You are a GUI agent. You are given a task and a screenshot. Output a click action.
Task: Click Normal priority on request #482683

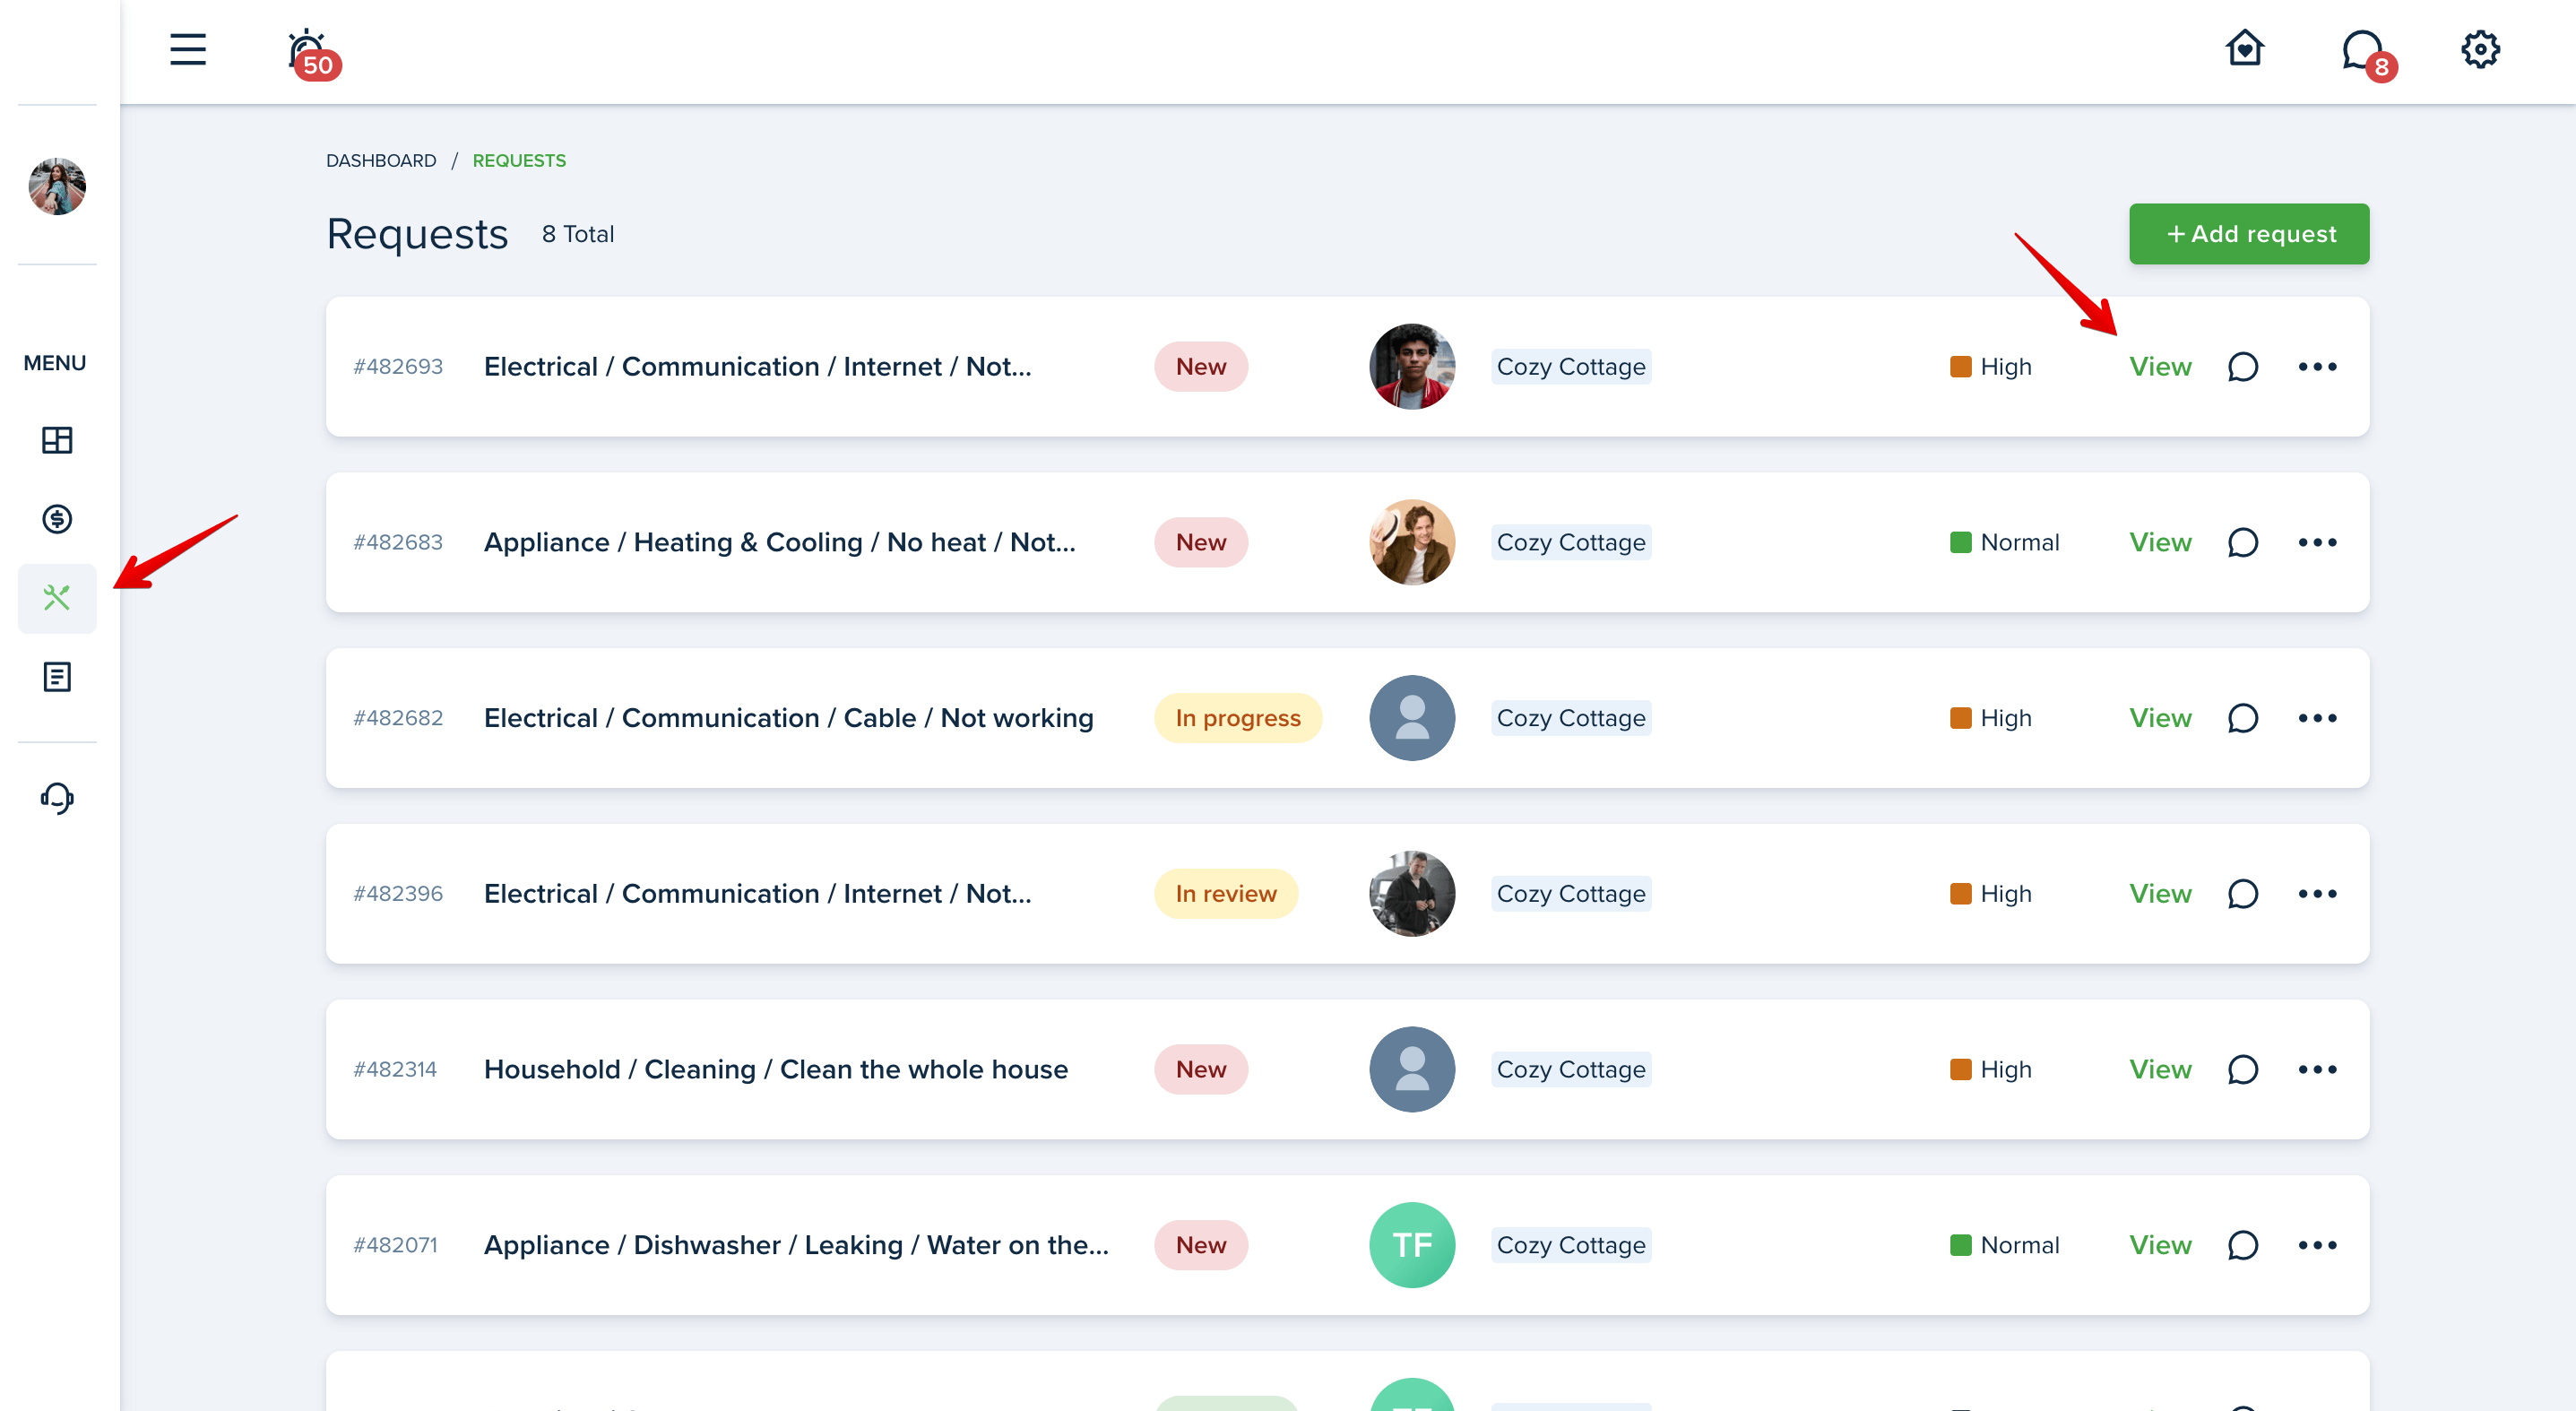(x=2005, y=543)
